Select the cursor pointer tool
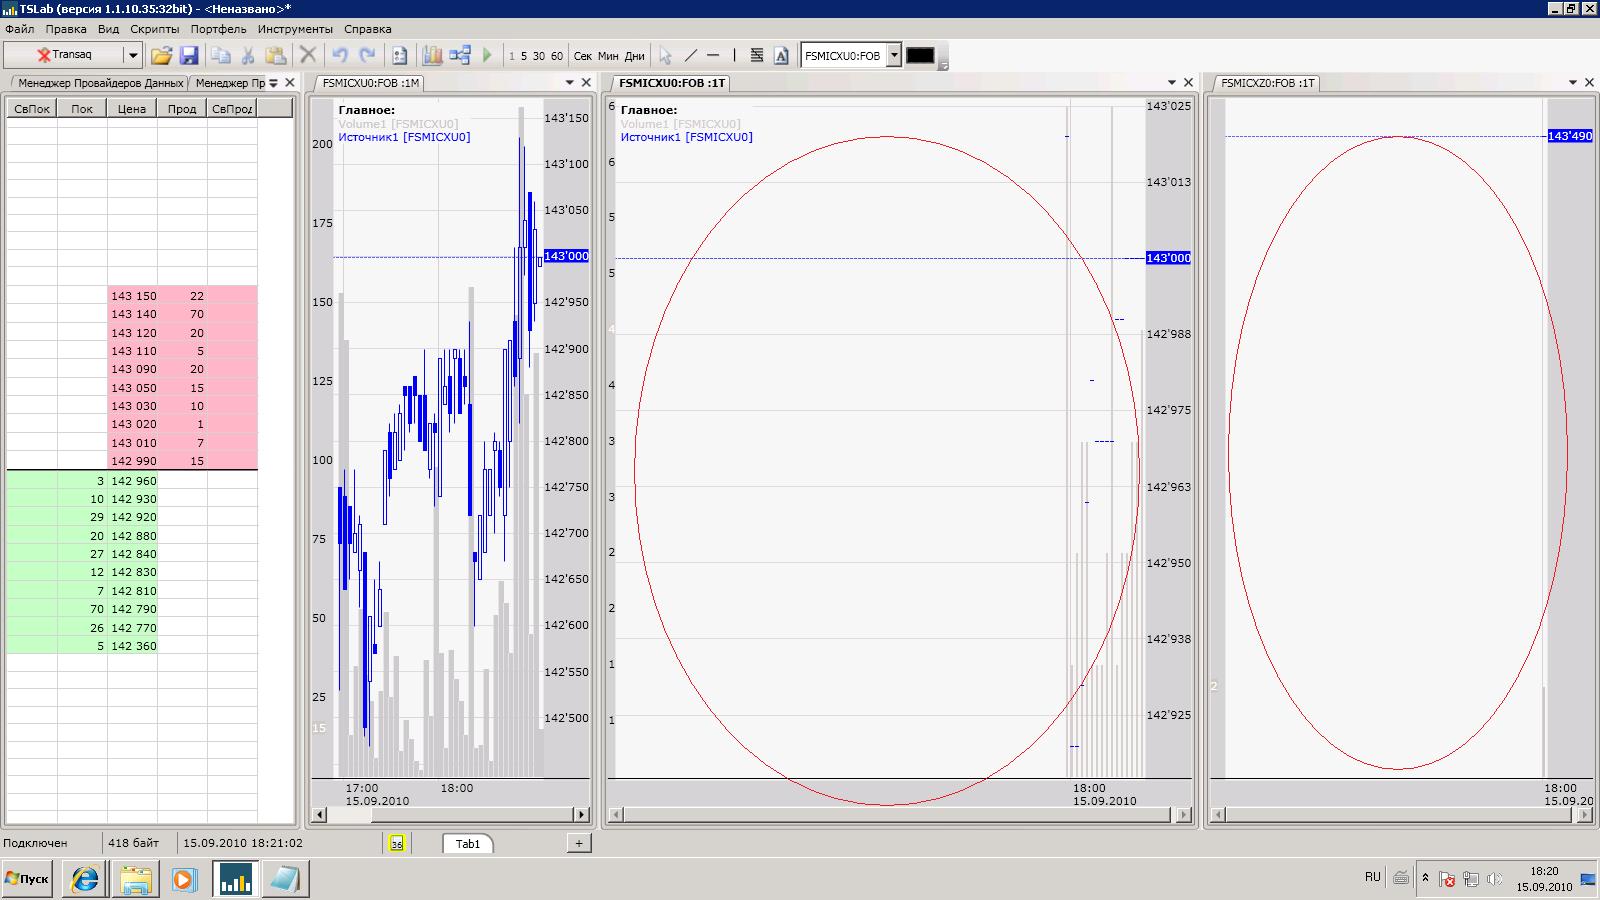 665,56
